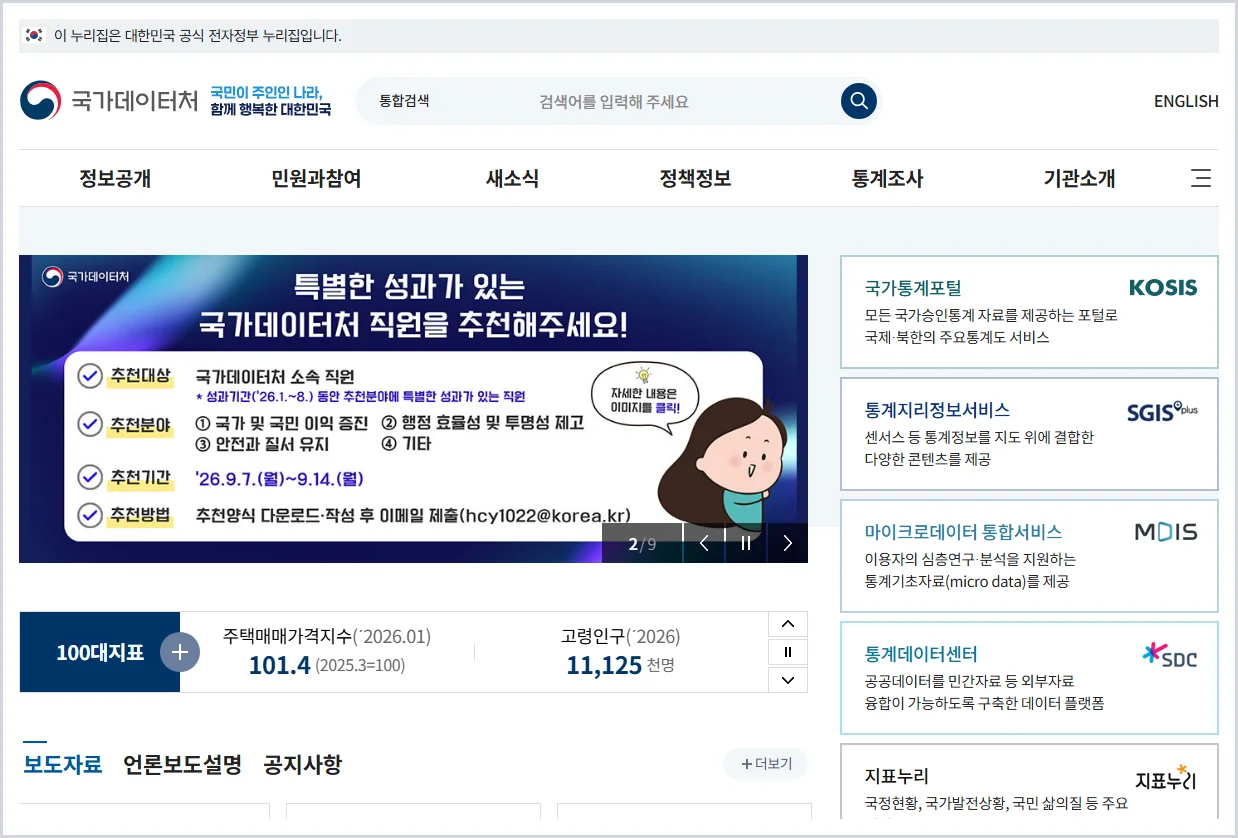Viewport: 1238px width, 838px height.
Task: Click the value 101.4
Action: [x=279, y=665]
